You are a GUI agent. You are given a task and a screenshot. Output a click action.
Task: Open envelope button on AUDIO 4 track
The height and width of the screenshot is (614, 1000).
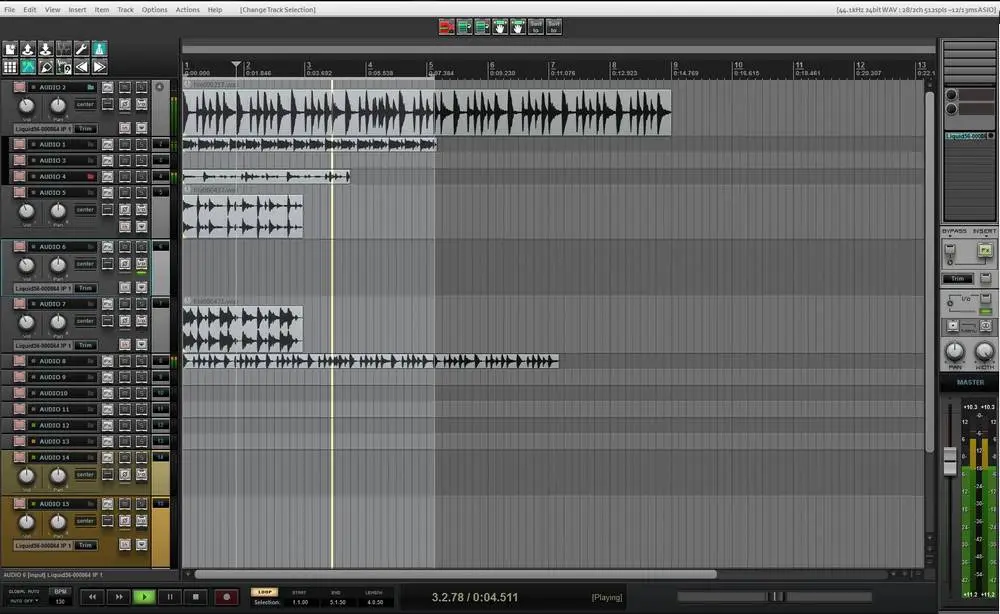[x=107, y=177]
